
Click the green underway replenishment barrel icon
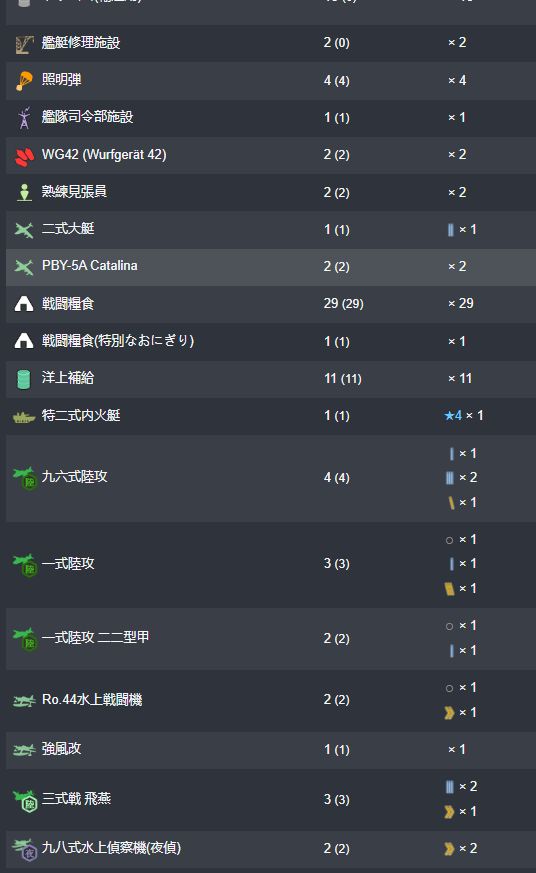(x=24, y=379)
